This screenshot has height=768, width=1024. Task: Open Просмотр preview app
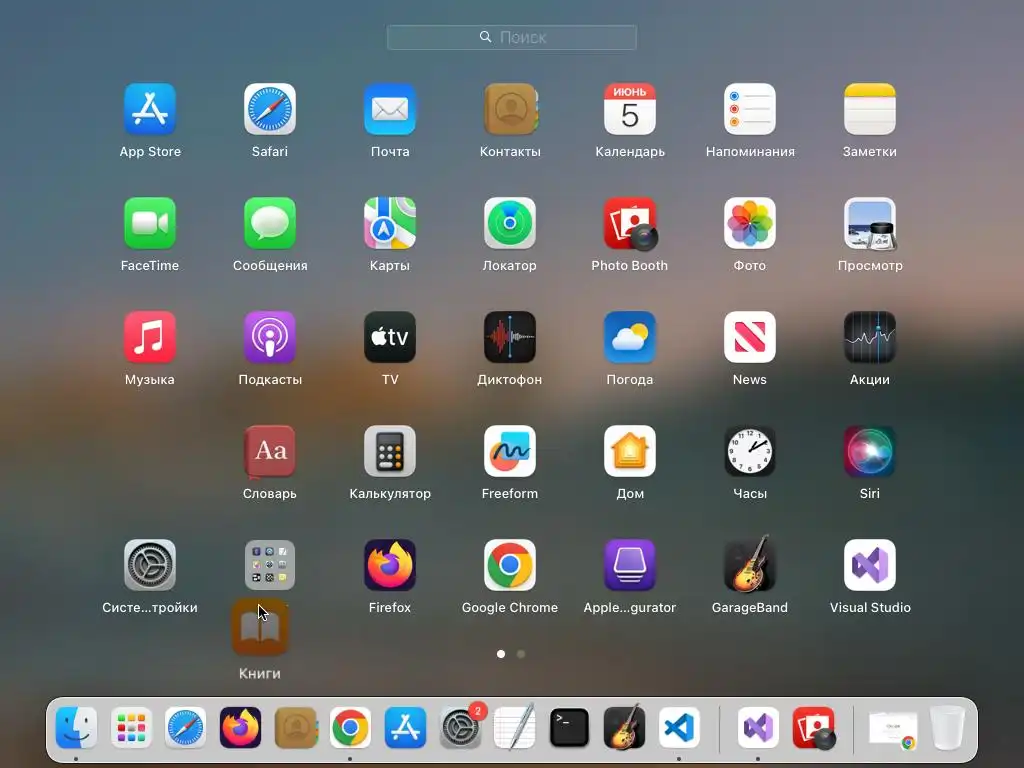870,223
